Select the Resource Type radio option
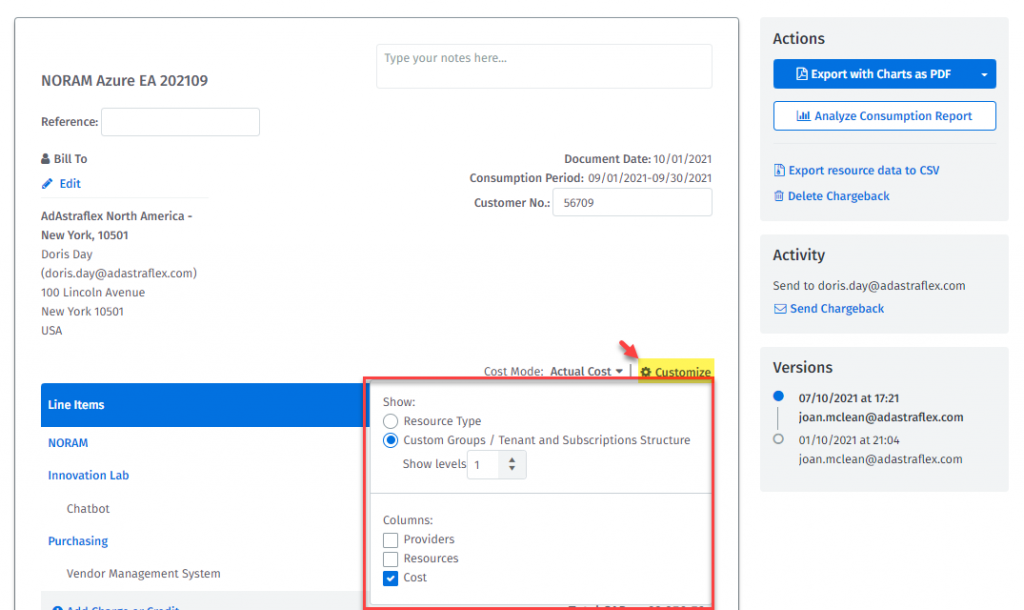The image size is (1024, 610). (391, 422)
